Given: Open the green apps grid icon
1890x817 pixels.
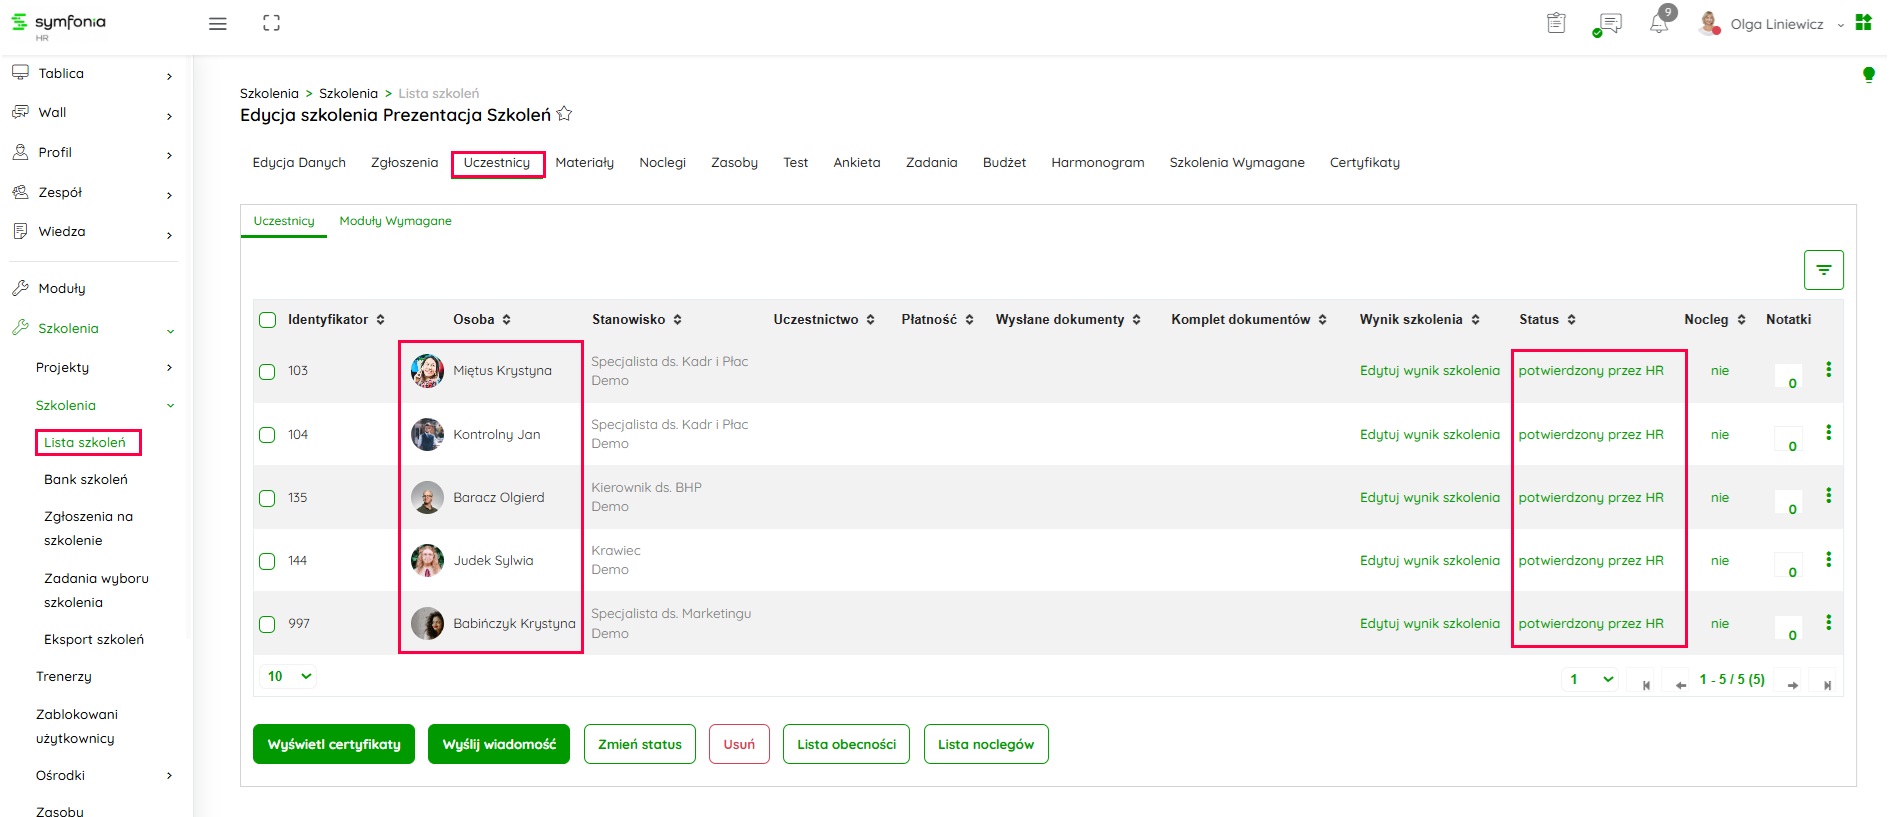Looking at the screenshot, I should (1863, 23).
